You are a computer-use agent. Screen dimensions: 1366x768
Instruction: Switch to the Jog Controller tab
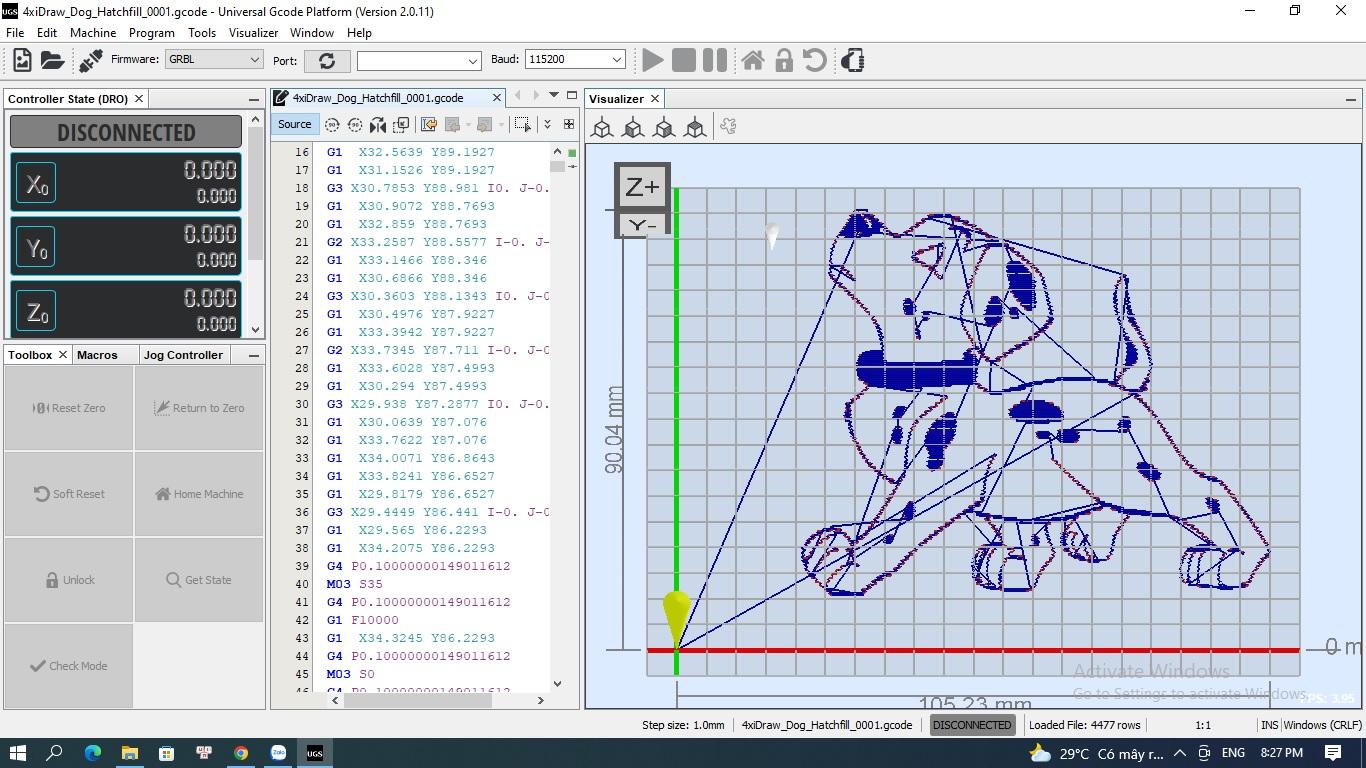click(183, 355)
